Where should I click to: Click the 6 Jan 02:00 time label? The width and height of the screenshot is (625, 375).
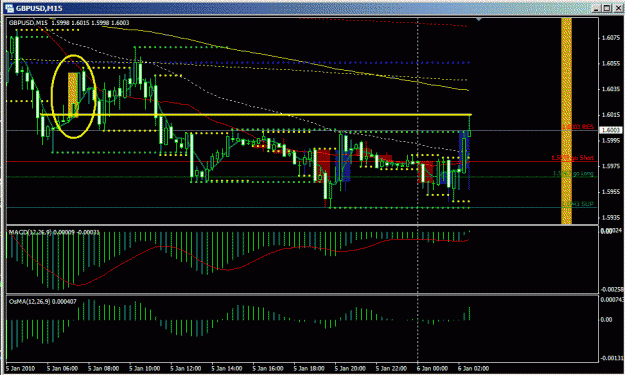coord(473,368)
